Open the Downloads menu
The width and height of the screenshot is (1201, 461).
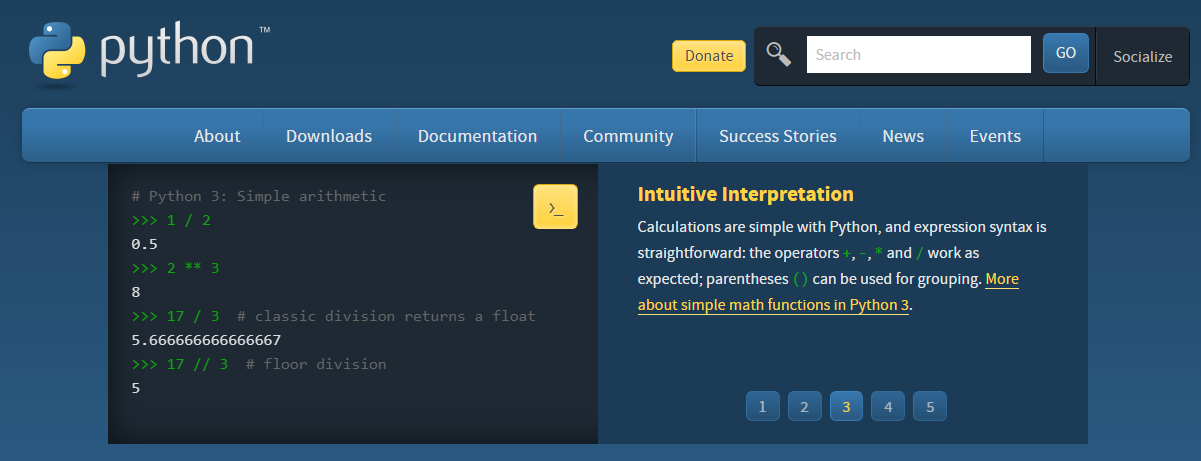(329, 136)
